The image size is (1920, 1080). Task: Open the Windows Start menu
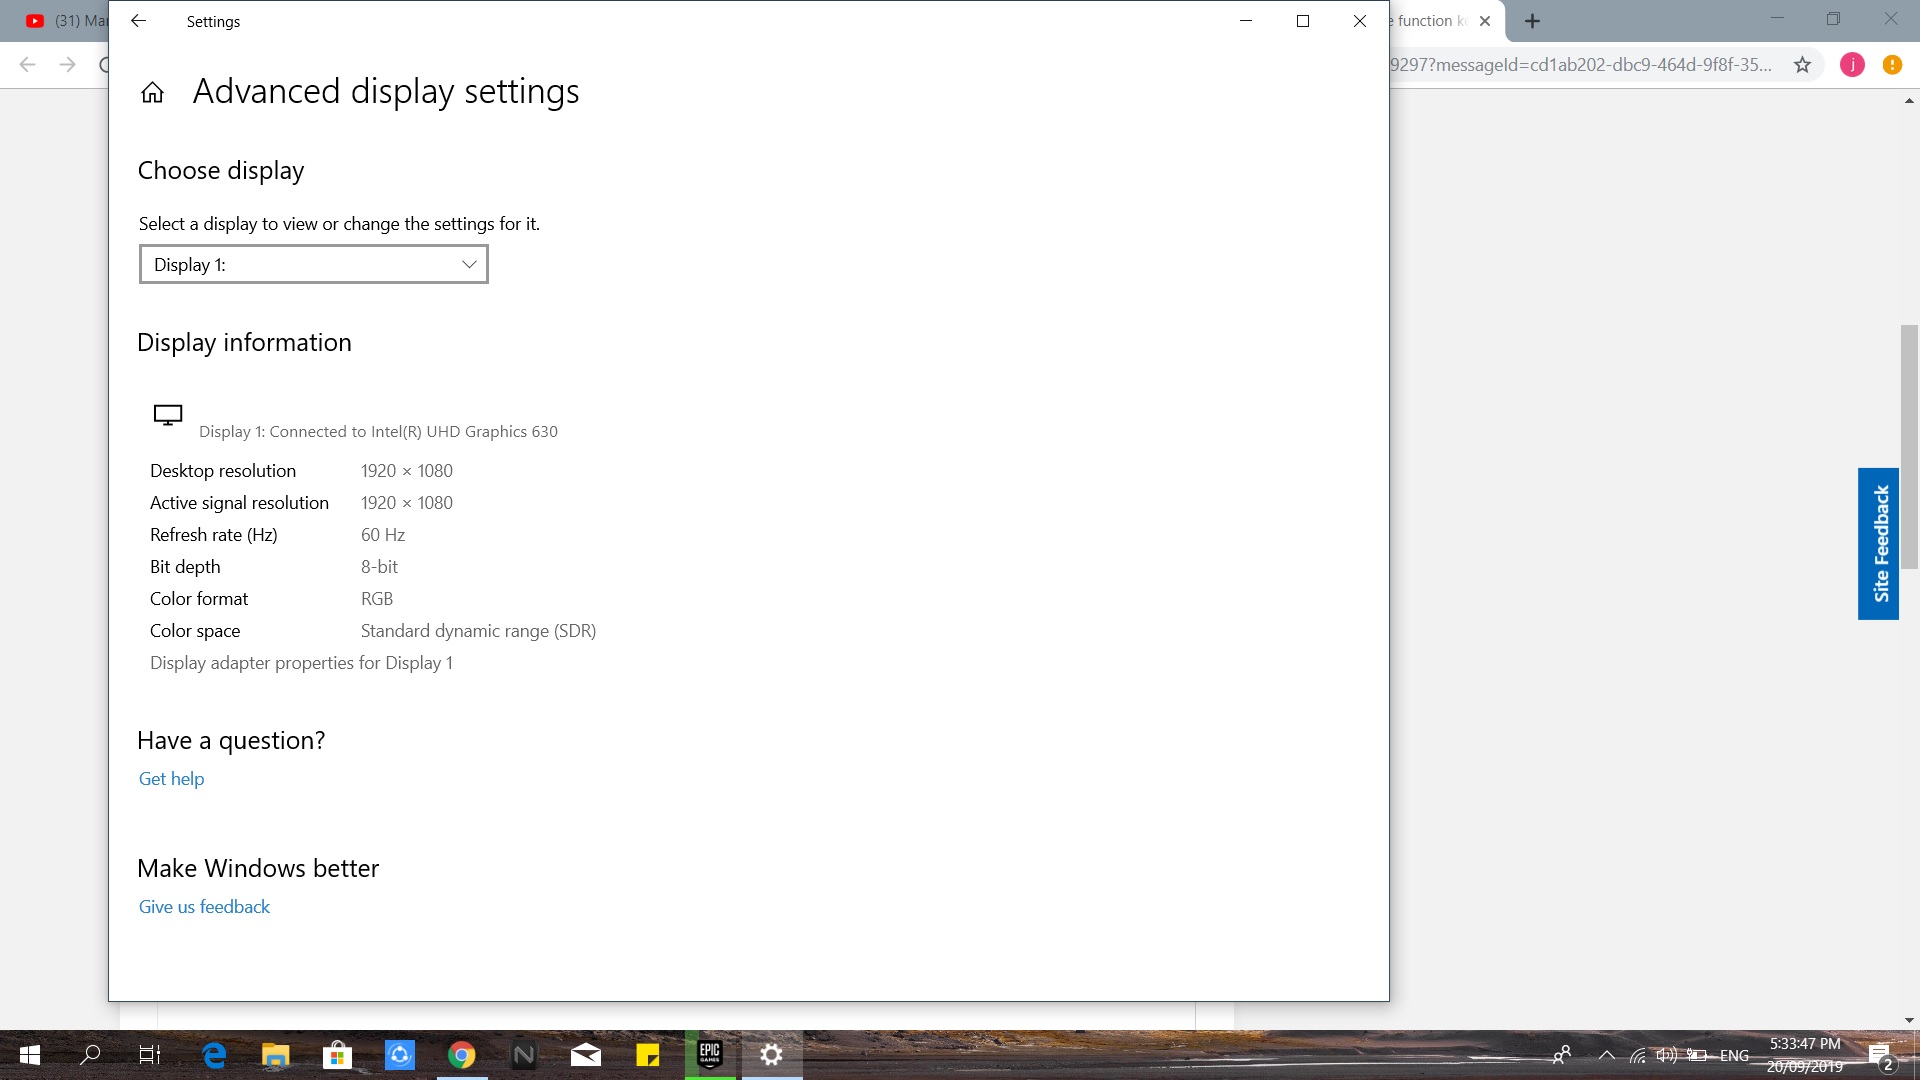coord(29,1055)
